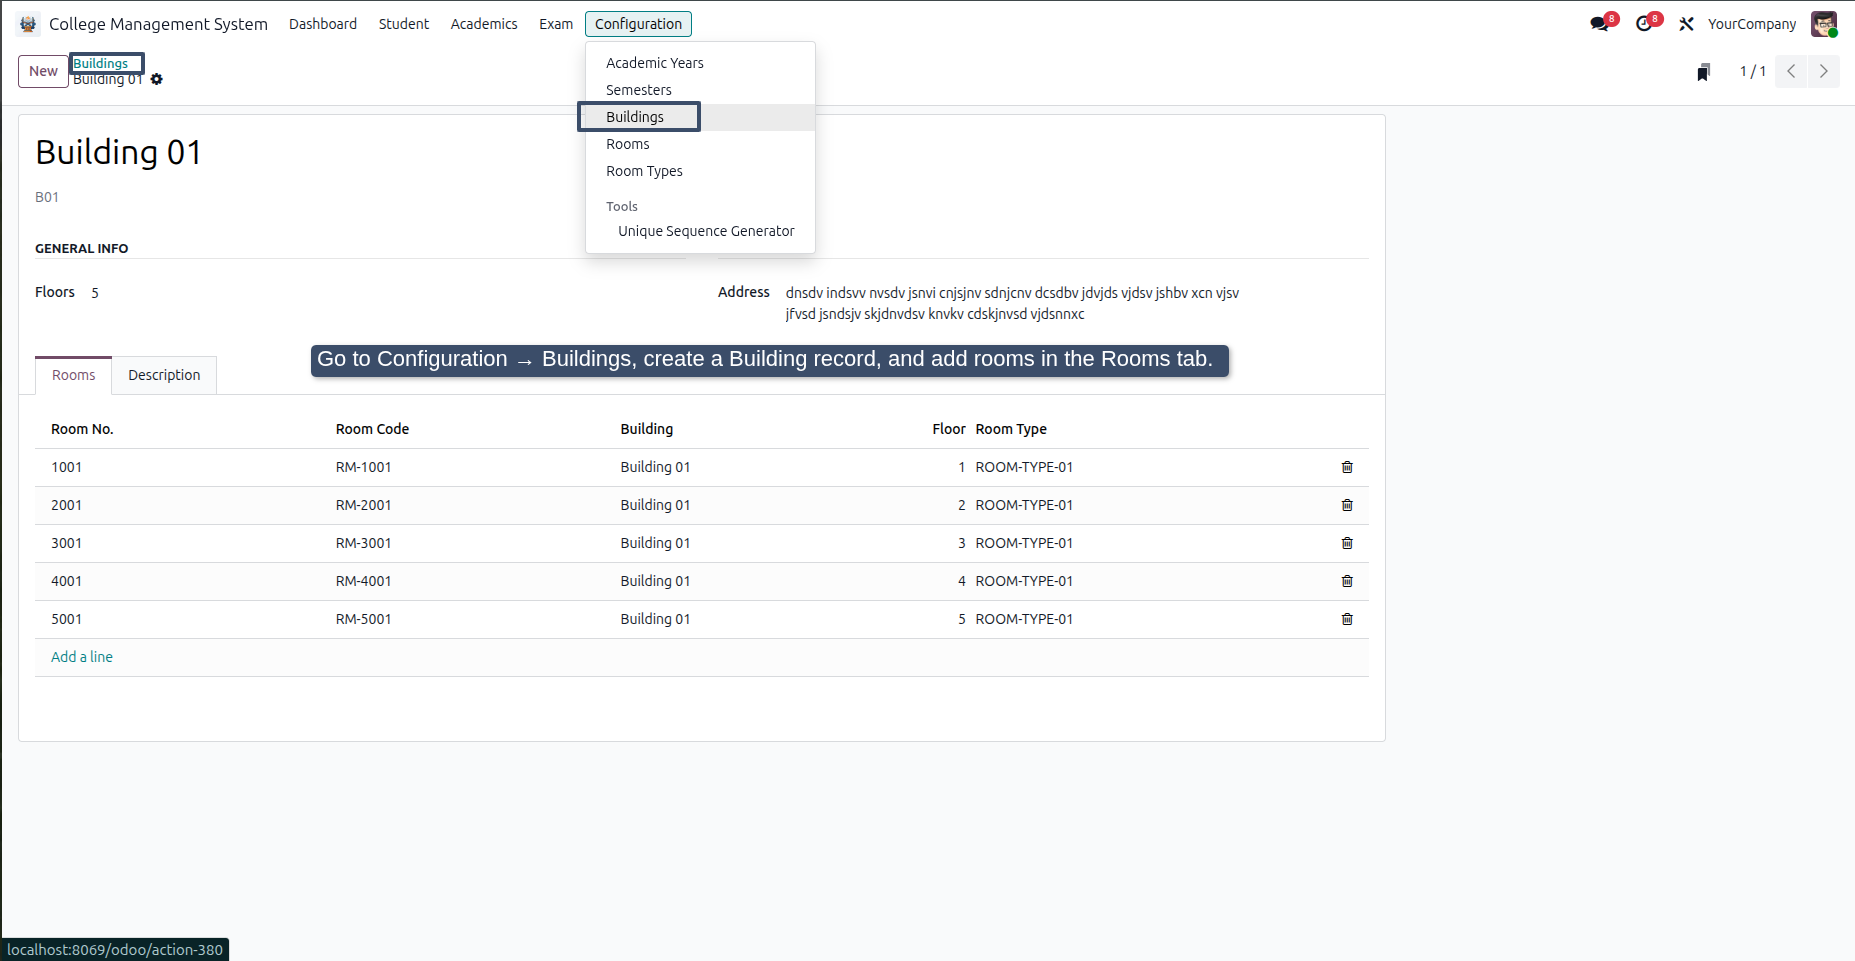The width and height of the screenshot is (1855, 961).
Task: Select Semesters menu entry
Action: (700, 90)
